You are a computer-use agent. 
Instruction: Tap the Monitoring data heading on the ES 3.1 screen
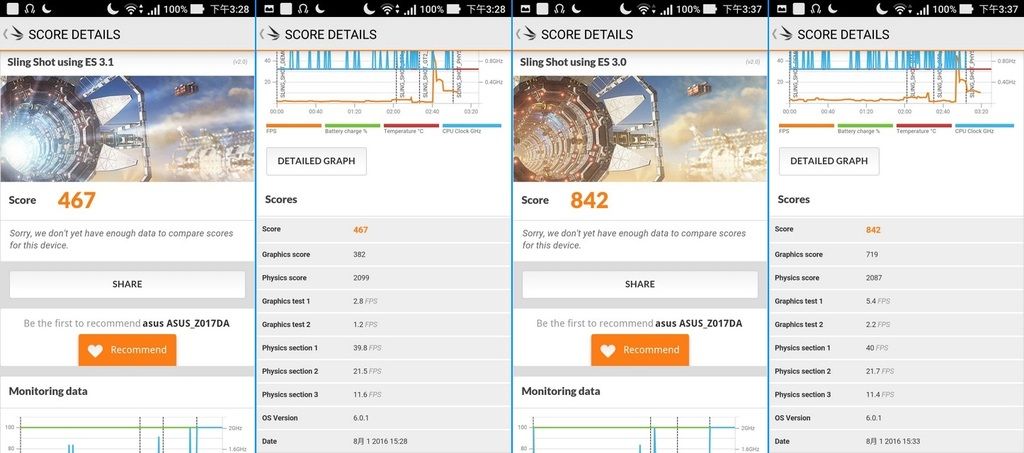pos(48,391)
